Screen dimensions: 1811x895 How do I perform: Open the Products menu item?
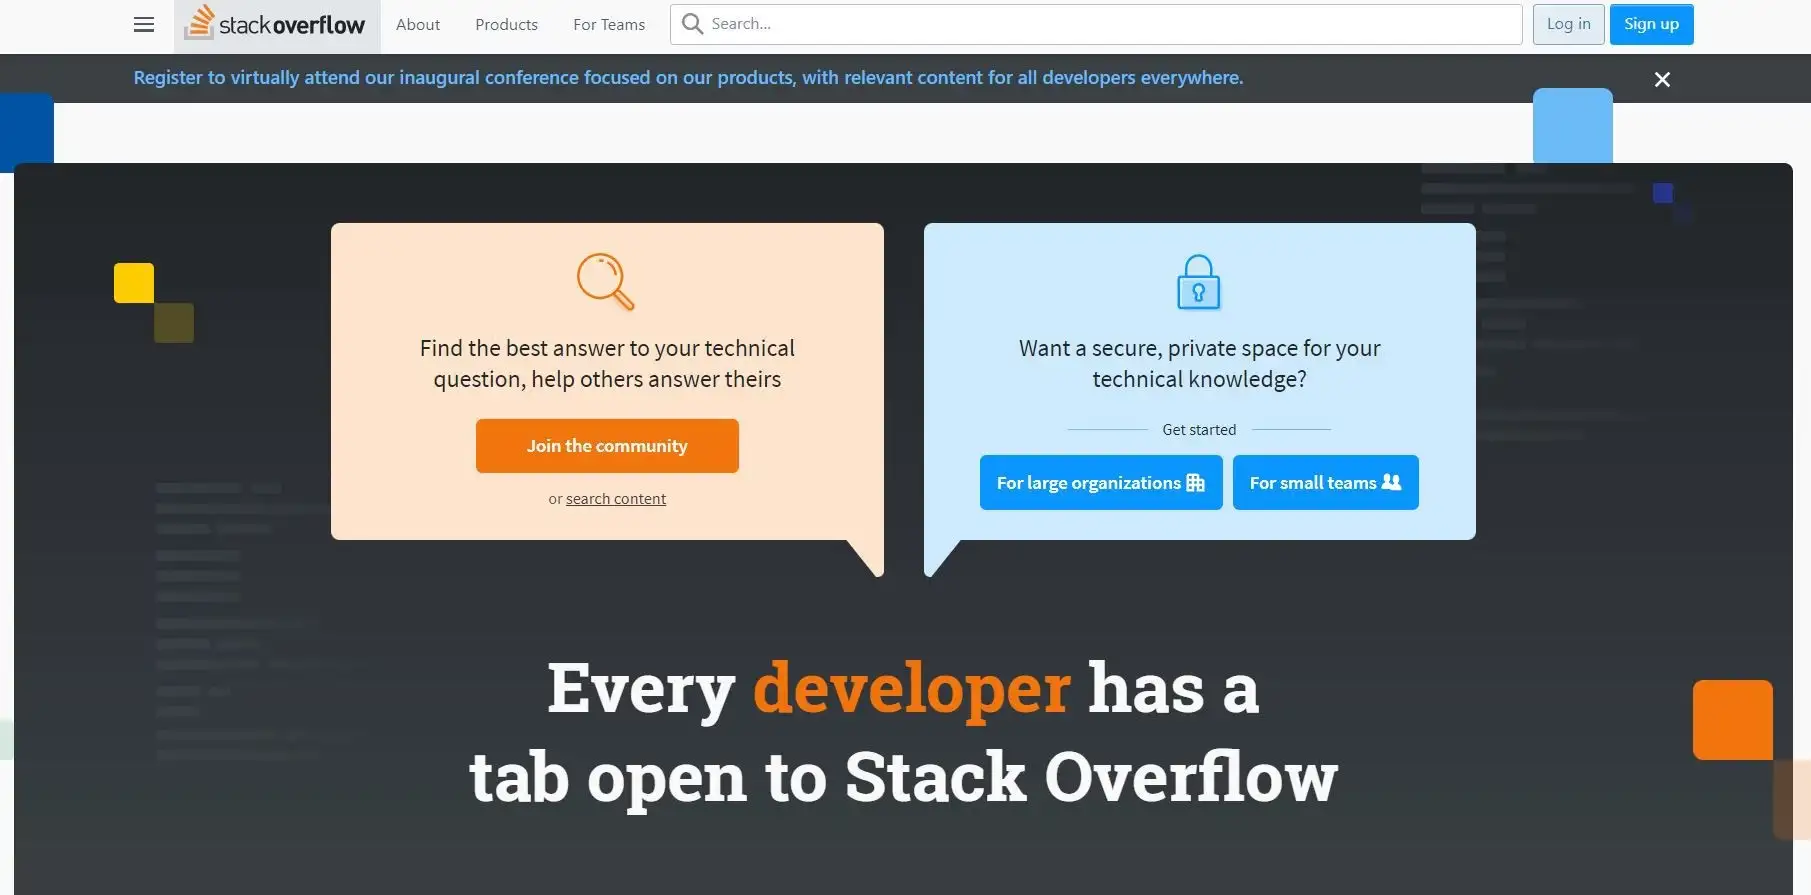[x=506, y=25]
